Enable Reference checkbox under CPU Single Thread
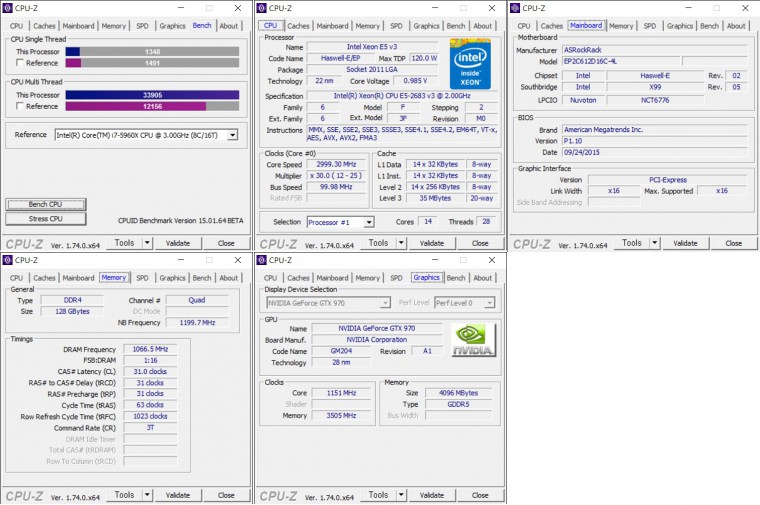Viewport: 760px width, 505px height. 20,63
